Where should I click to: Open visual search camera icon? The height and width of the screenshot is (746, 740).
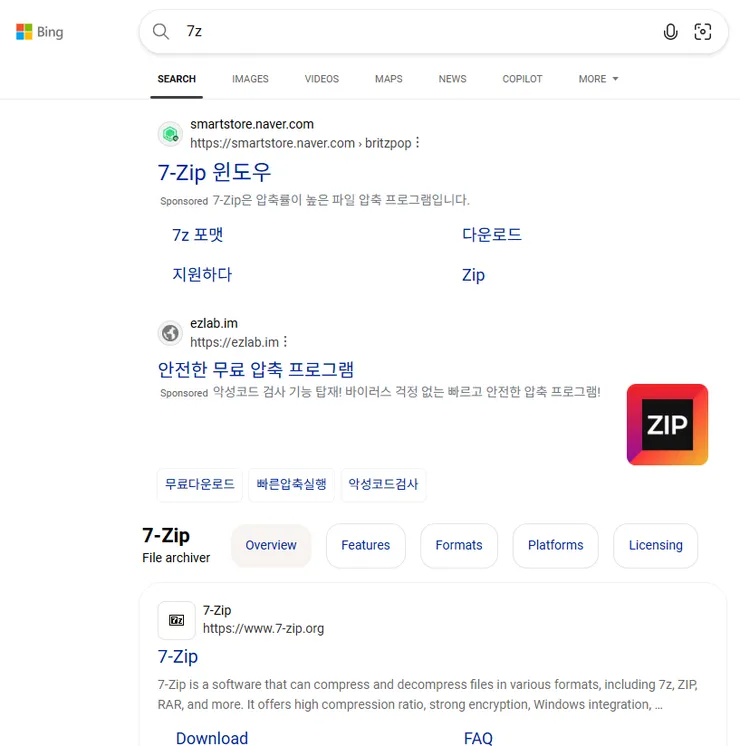click(702, 32)
